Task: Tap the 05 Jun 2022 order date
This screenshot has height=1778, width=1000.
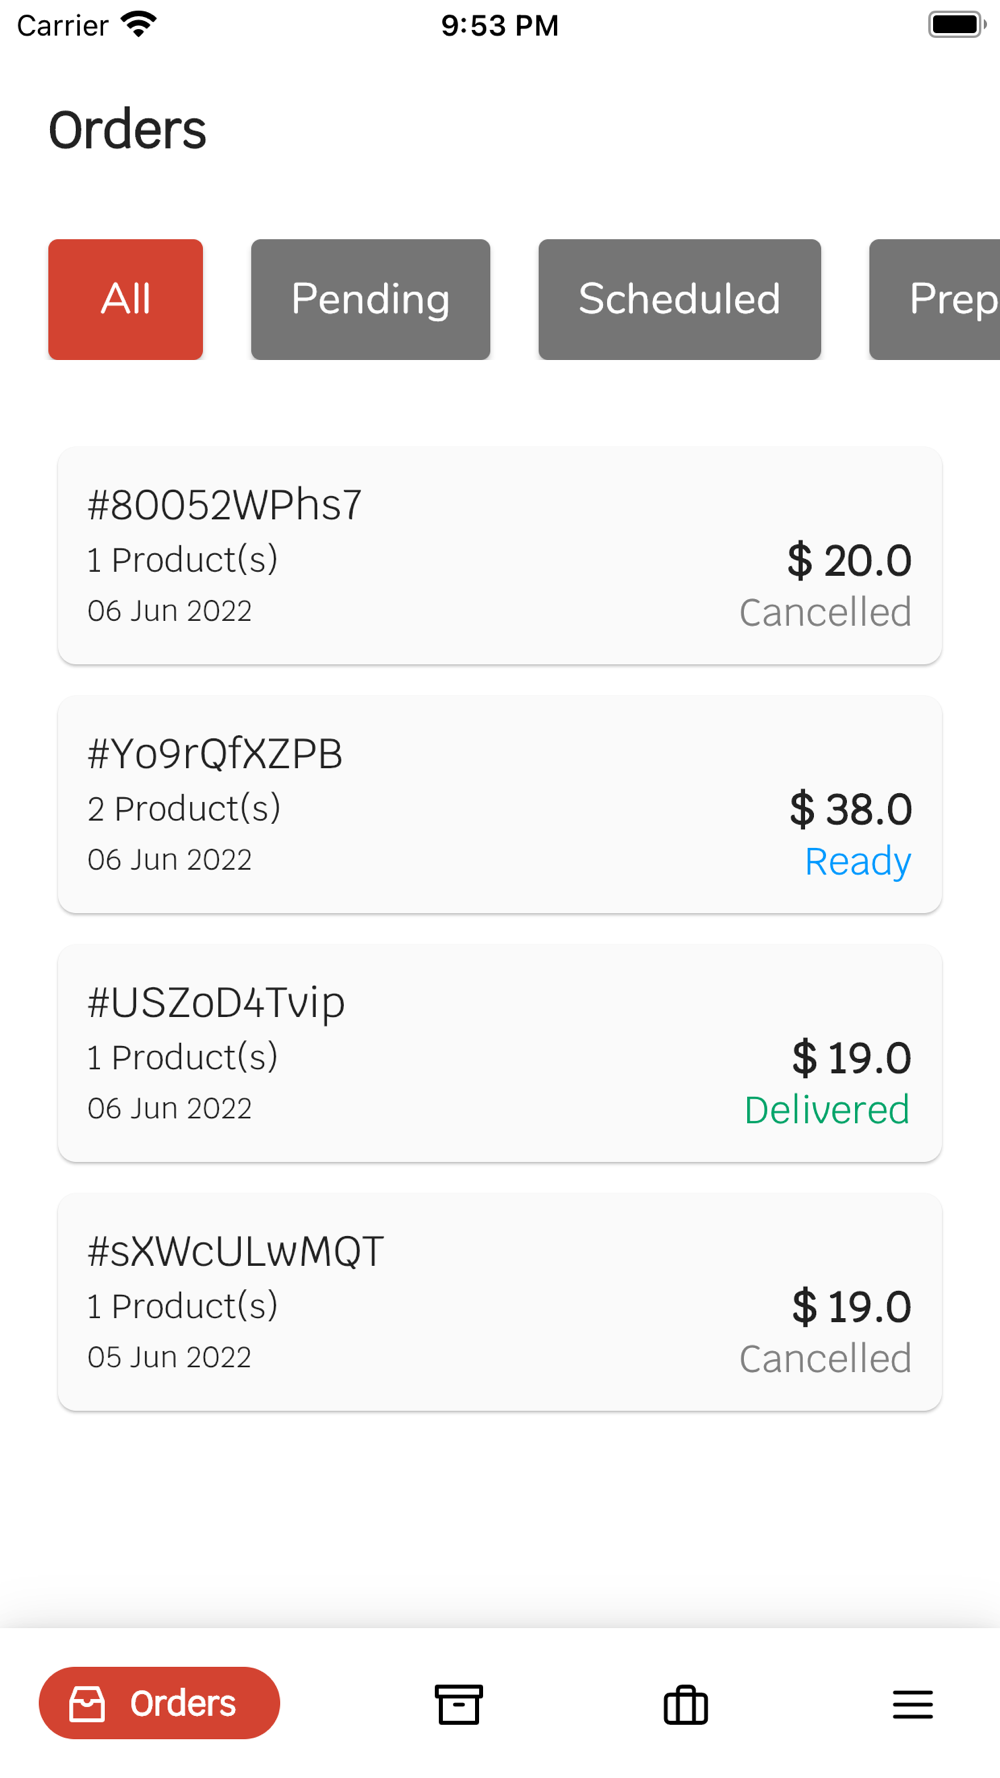Action: pos(170,1357)
